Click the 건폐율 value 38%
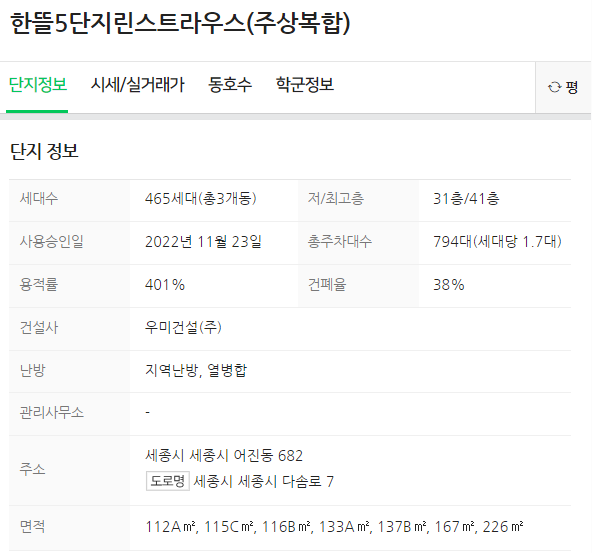This screenshot has width=592, height=553. [x=449, y=285]
